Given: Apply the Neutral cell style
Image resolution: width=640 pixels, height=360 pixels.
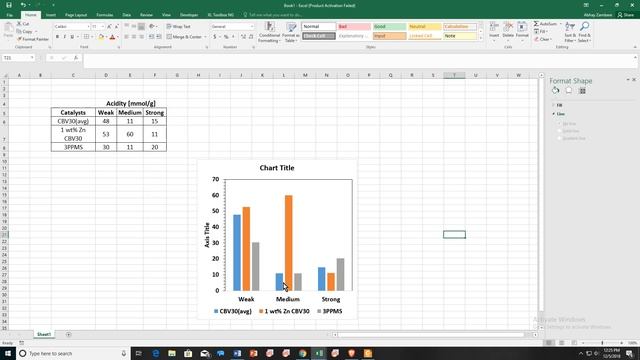Looking at the screenshot, I should coord(424,27).
